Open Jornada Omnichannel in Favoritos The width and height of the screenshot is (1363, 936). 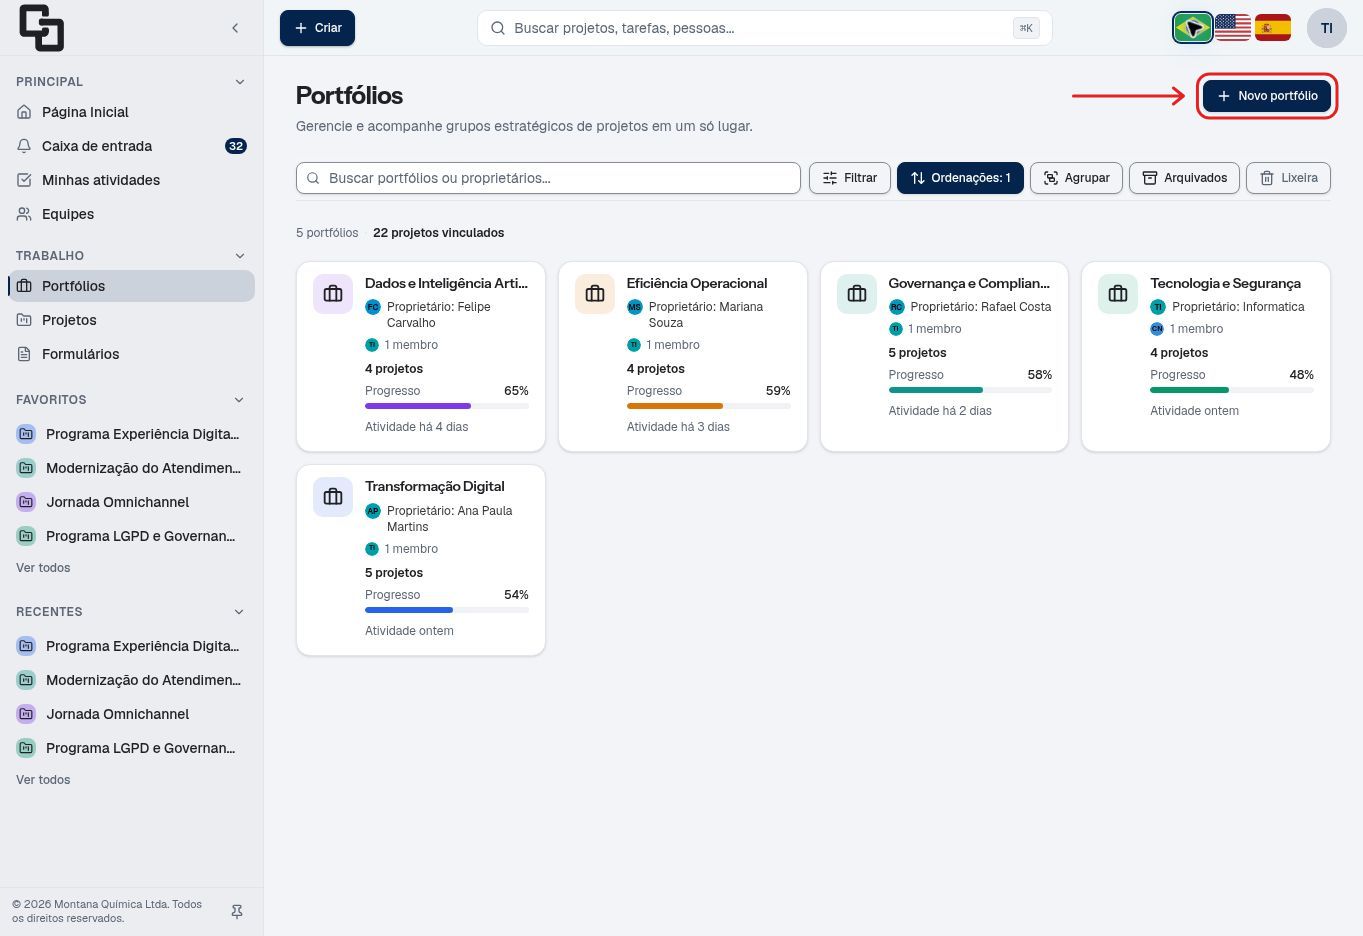[x=131, y=502]
